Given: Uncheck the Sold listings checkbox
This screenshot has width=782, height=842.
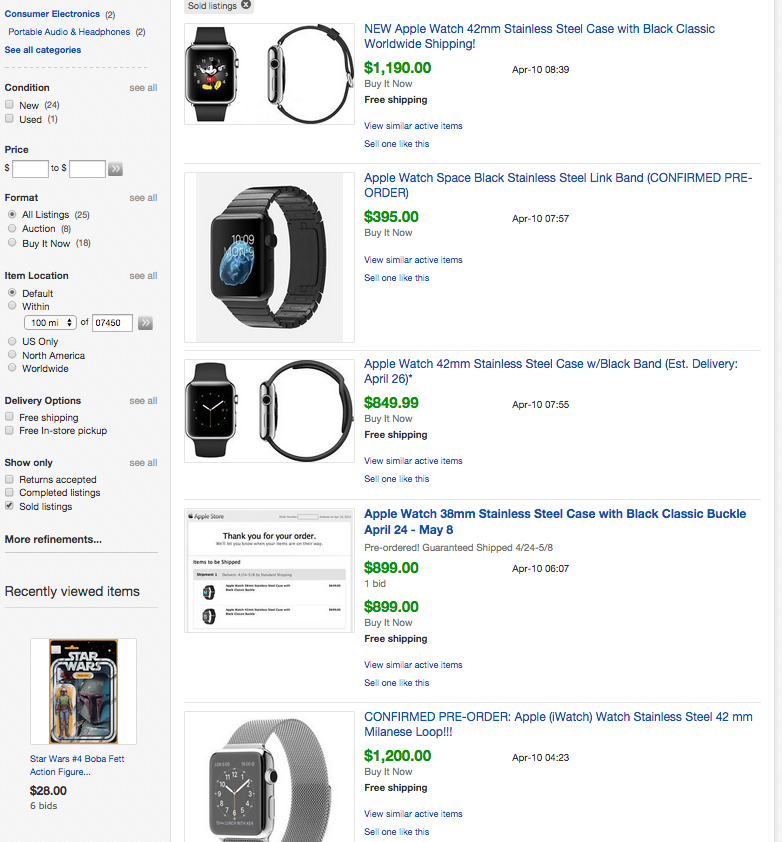Looking at the screenshot, I should click(9, 507).
